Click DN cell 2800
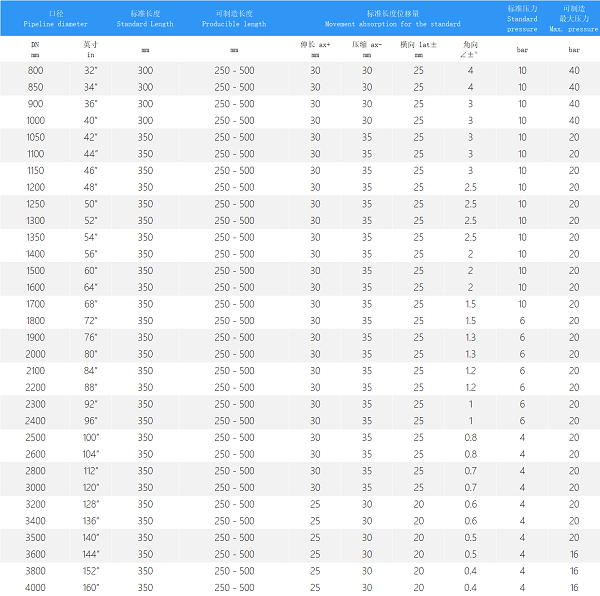 click(x=35, y=471)
